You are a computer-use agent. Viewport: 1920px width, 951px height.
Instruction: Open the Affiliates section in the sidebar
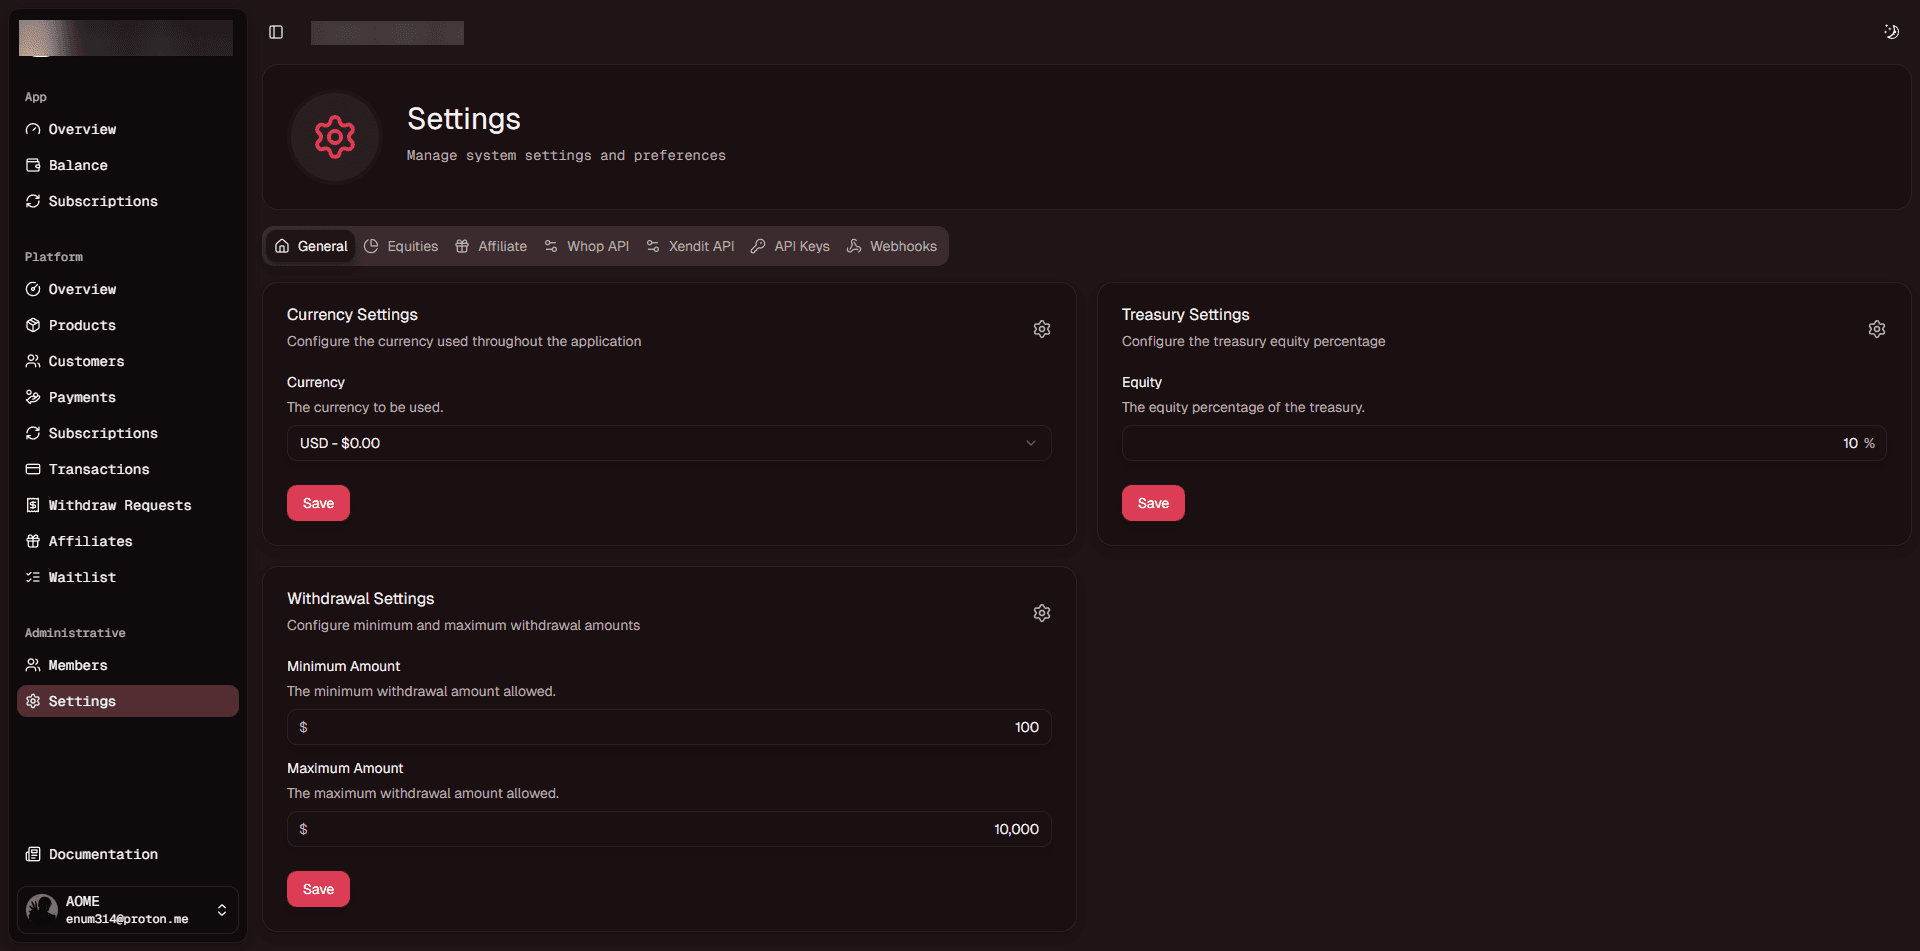click(90, 541)
